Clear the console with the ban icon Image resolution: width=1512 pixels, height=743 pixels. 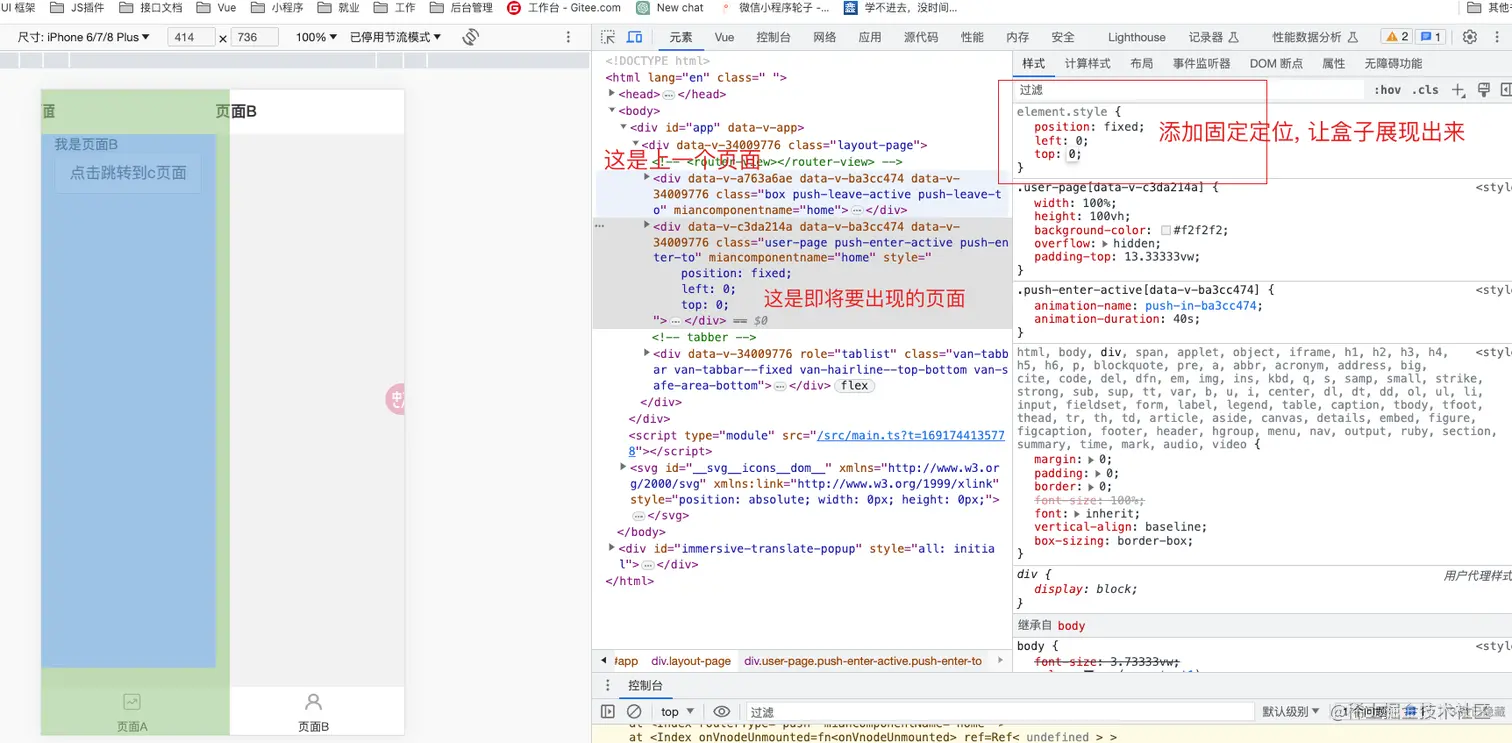coord(633,712)
